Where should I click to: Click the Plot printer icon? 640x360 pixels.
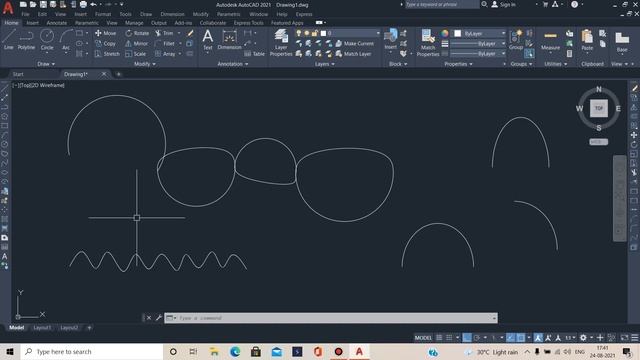pos(83,4)
